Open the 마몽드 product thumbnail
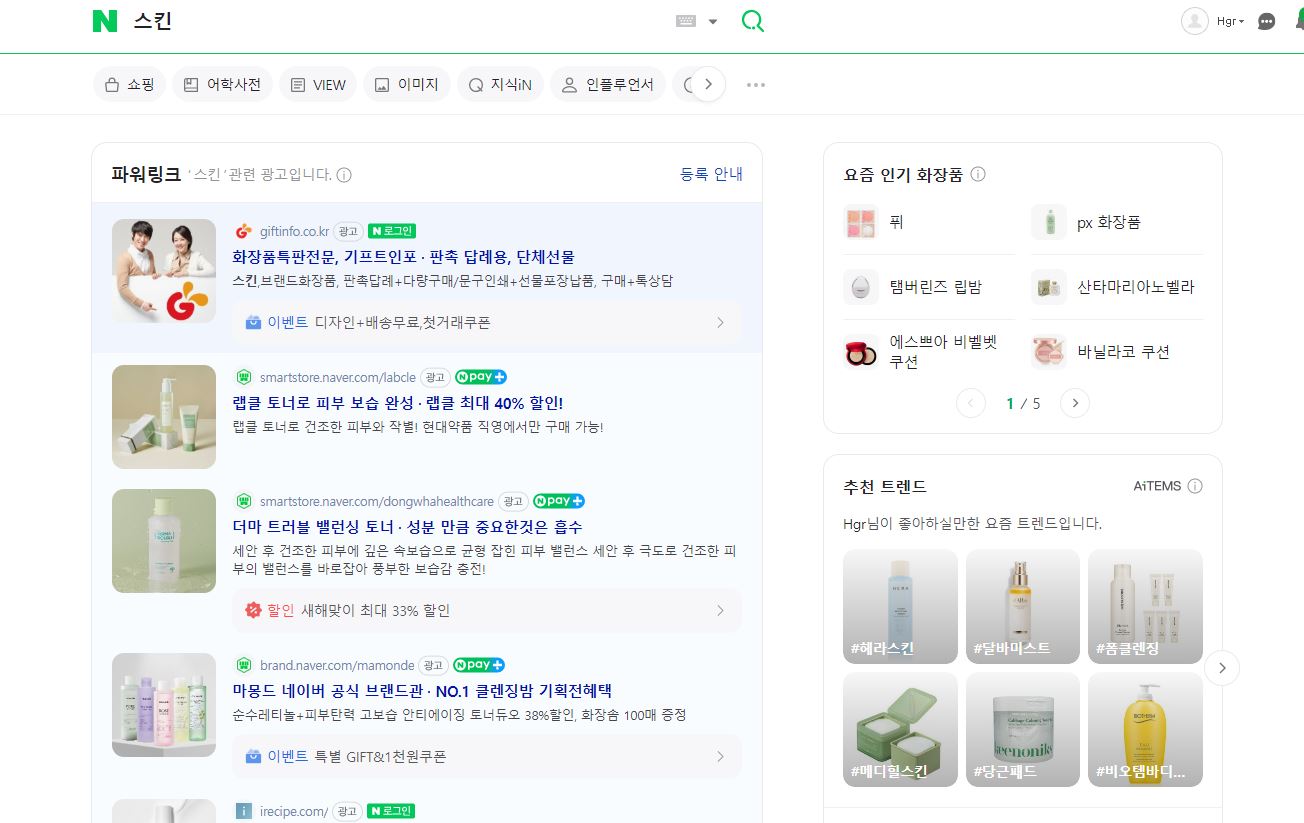1304x823 pixels. [x=164, y=705]
